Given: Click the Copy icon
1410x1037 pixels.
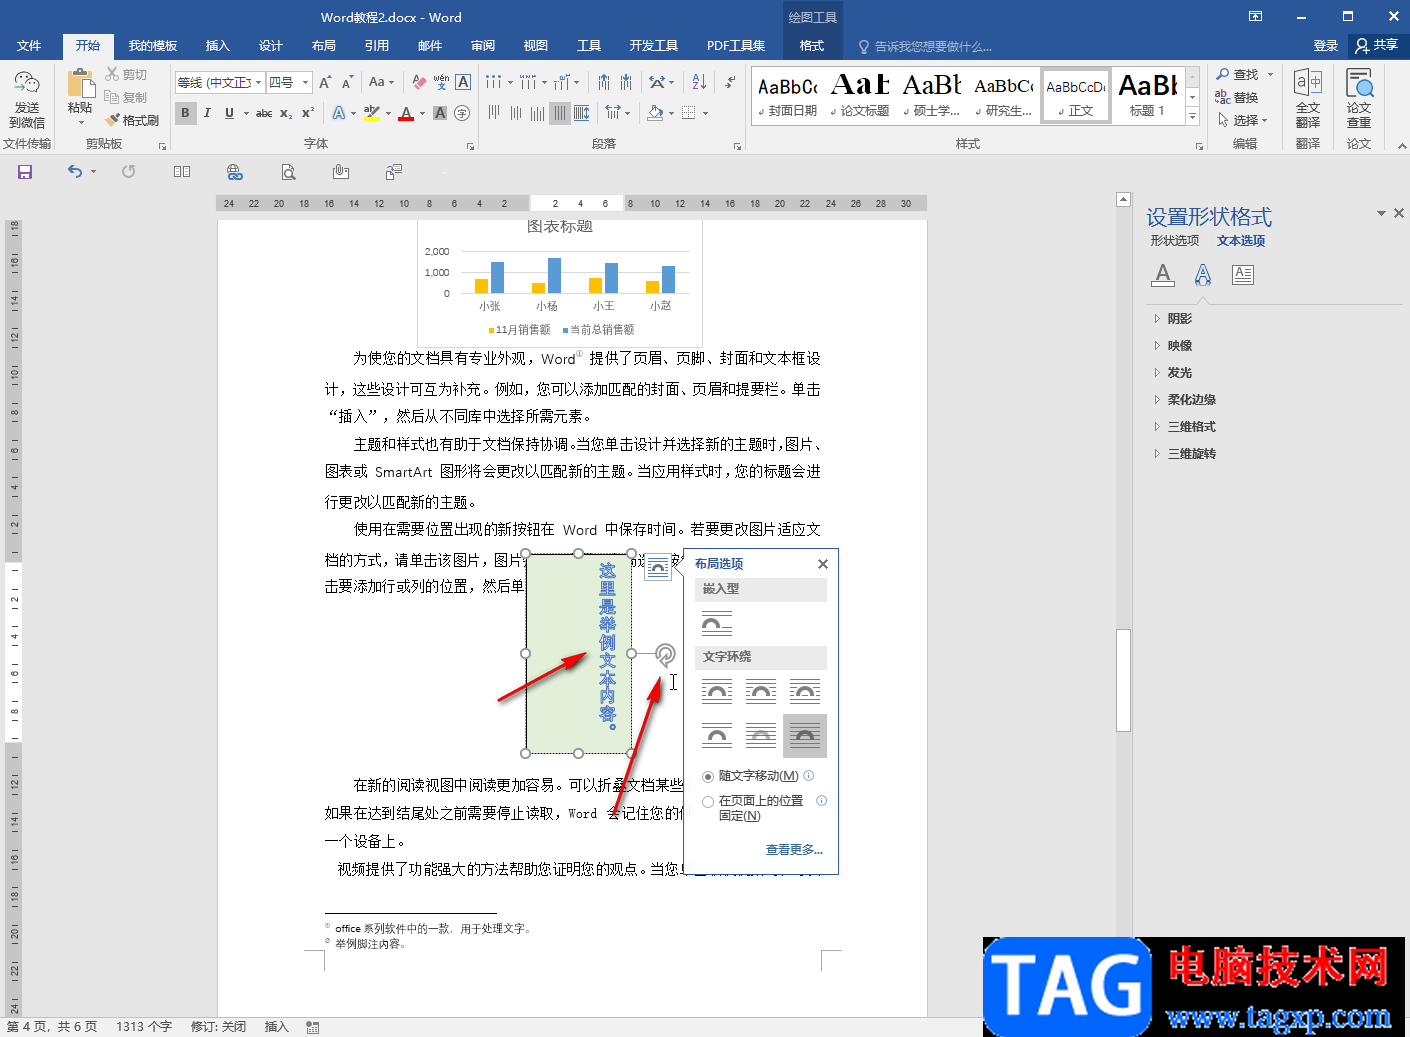Looking at the screenshot, I should [x=126, y=97].
